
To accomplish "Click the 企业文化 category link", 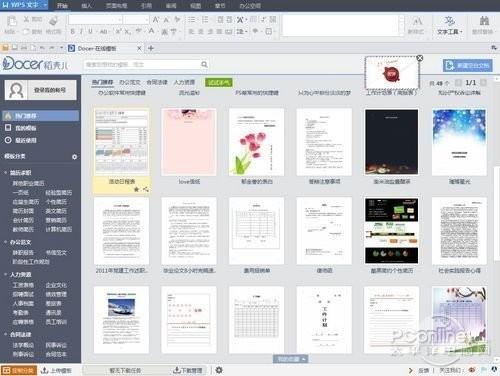I will click(56, 285).
